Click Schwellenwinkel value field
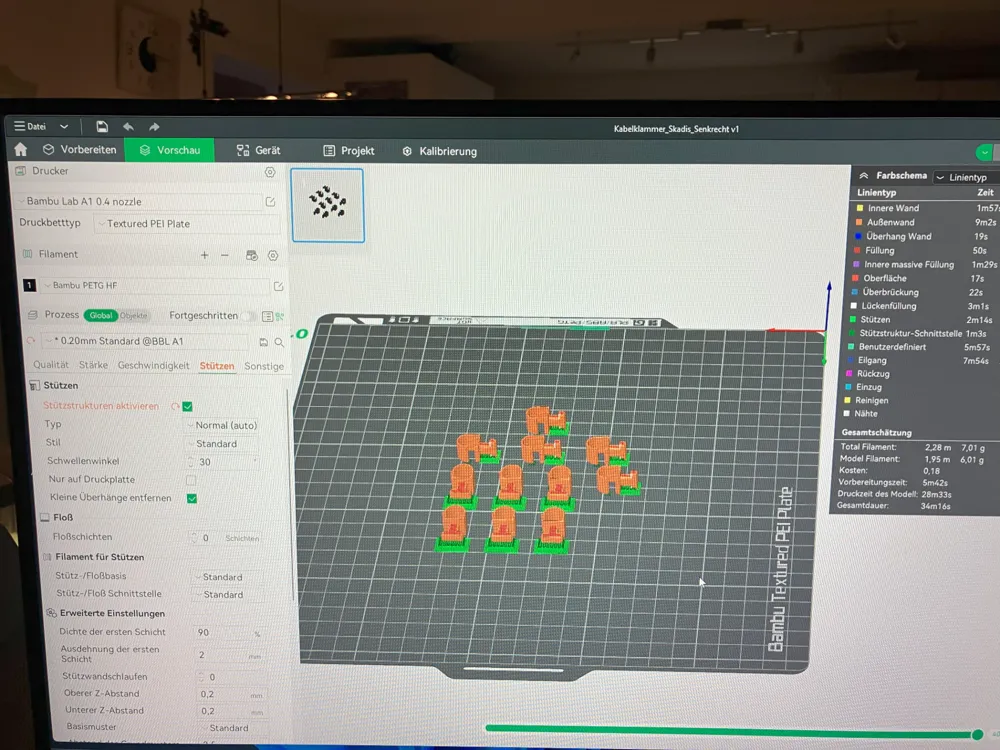The image size is (1000, 750). point(223,462)
